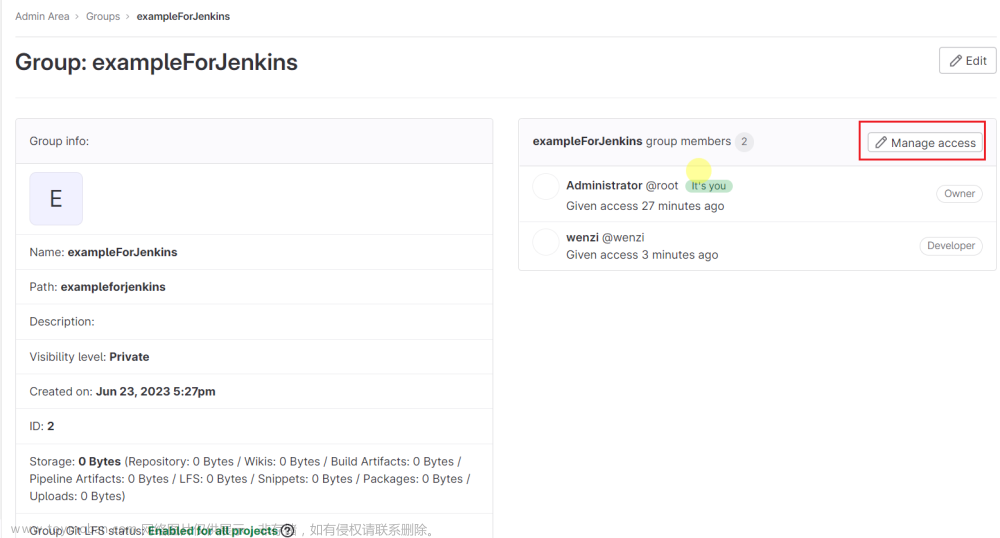This screenshot has width=1000, height=538.
Task: Select the exampleForJenkins group members title
Action: click(x=631, y=142)
